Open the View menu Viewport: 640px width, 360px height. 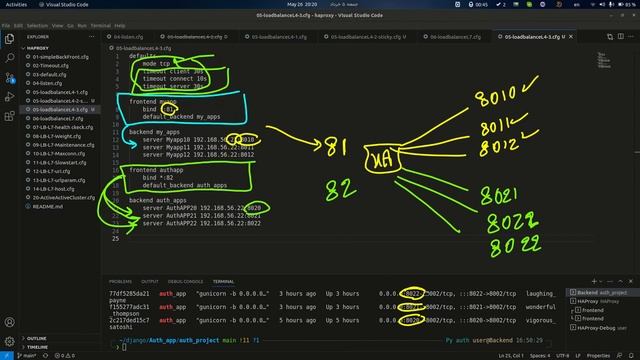pos(57,25)
